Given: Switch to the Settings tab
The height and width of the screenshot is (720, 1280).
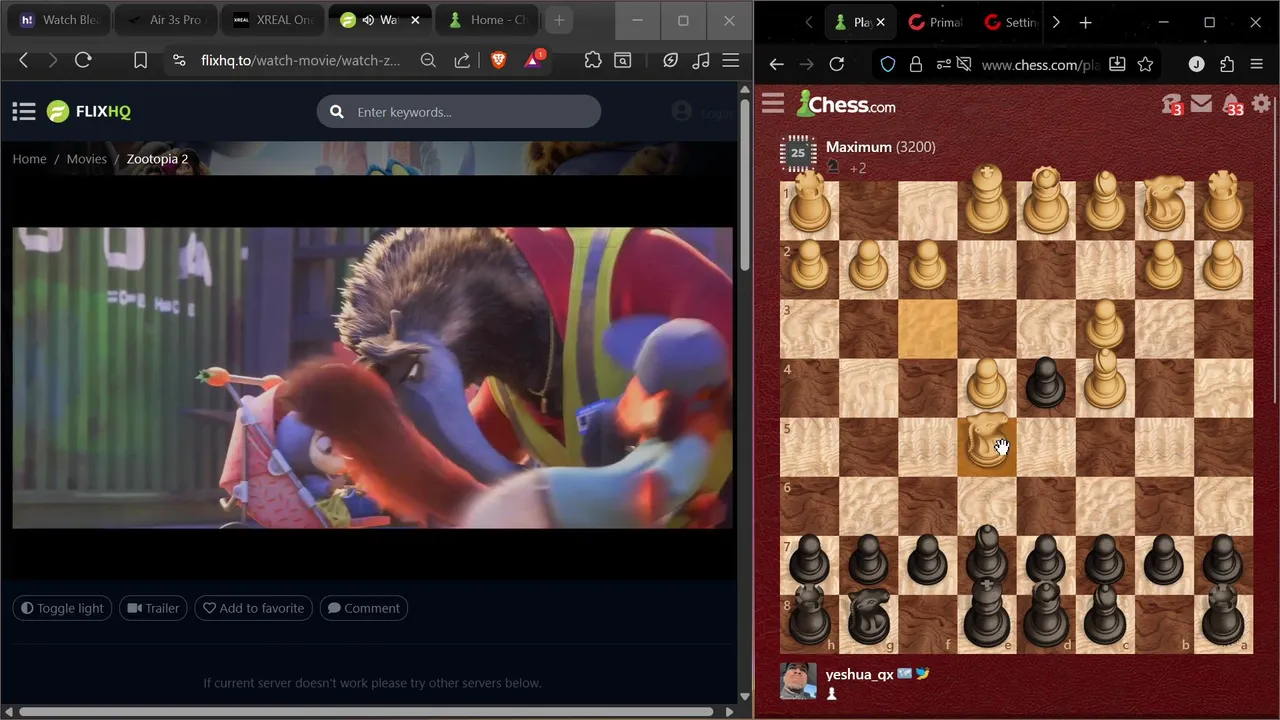Looking at the screenshot, I should tap(1010, 22).
